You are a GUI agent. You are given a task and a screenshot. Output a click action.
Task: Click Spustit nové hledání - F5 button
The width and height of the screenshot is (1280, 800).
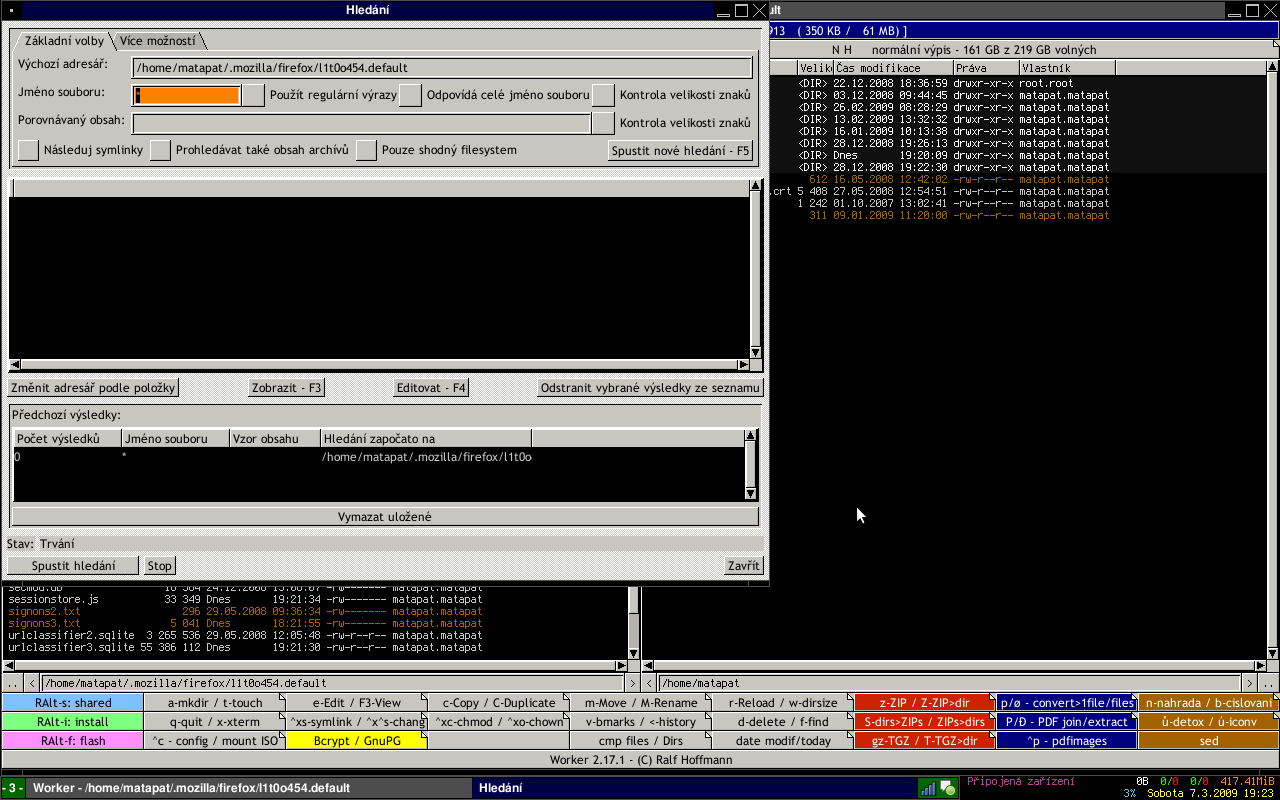point(680,151)
